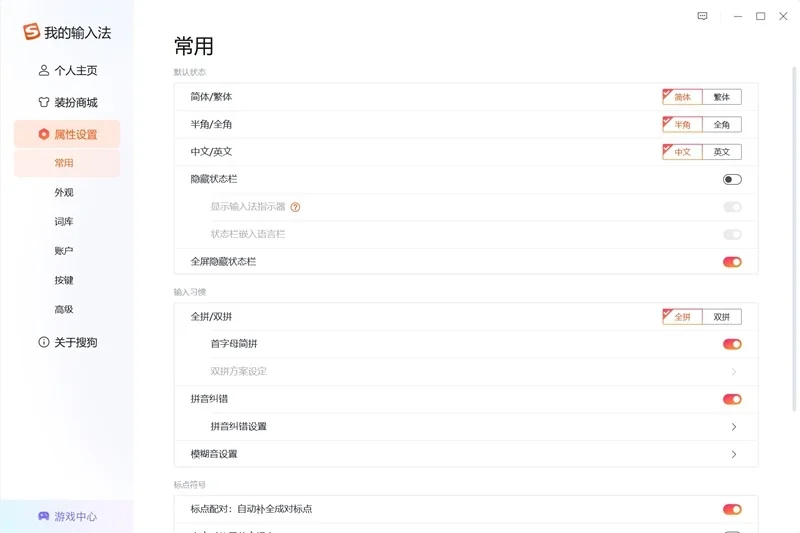
Task: Click 双拼方案设定 row label
Action: (x=239, y=371)
